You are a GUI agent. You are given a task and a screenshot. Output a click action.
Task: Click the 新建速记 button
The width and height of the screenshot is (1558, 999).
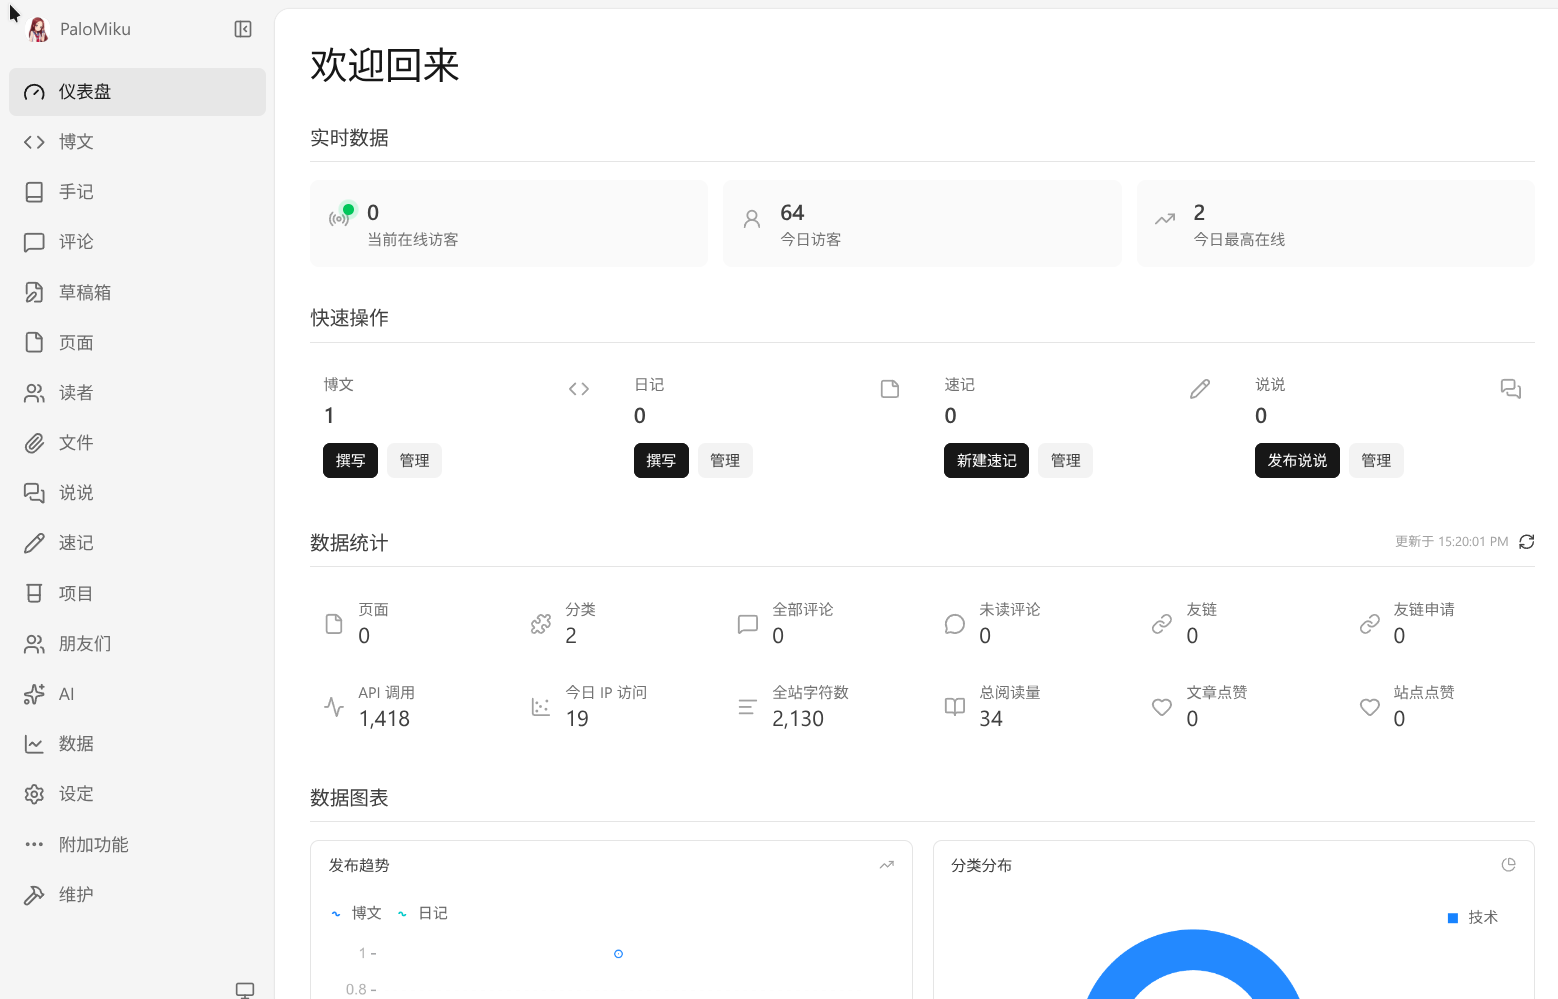click(x=986, y=461)
